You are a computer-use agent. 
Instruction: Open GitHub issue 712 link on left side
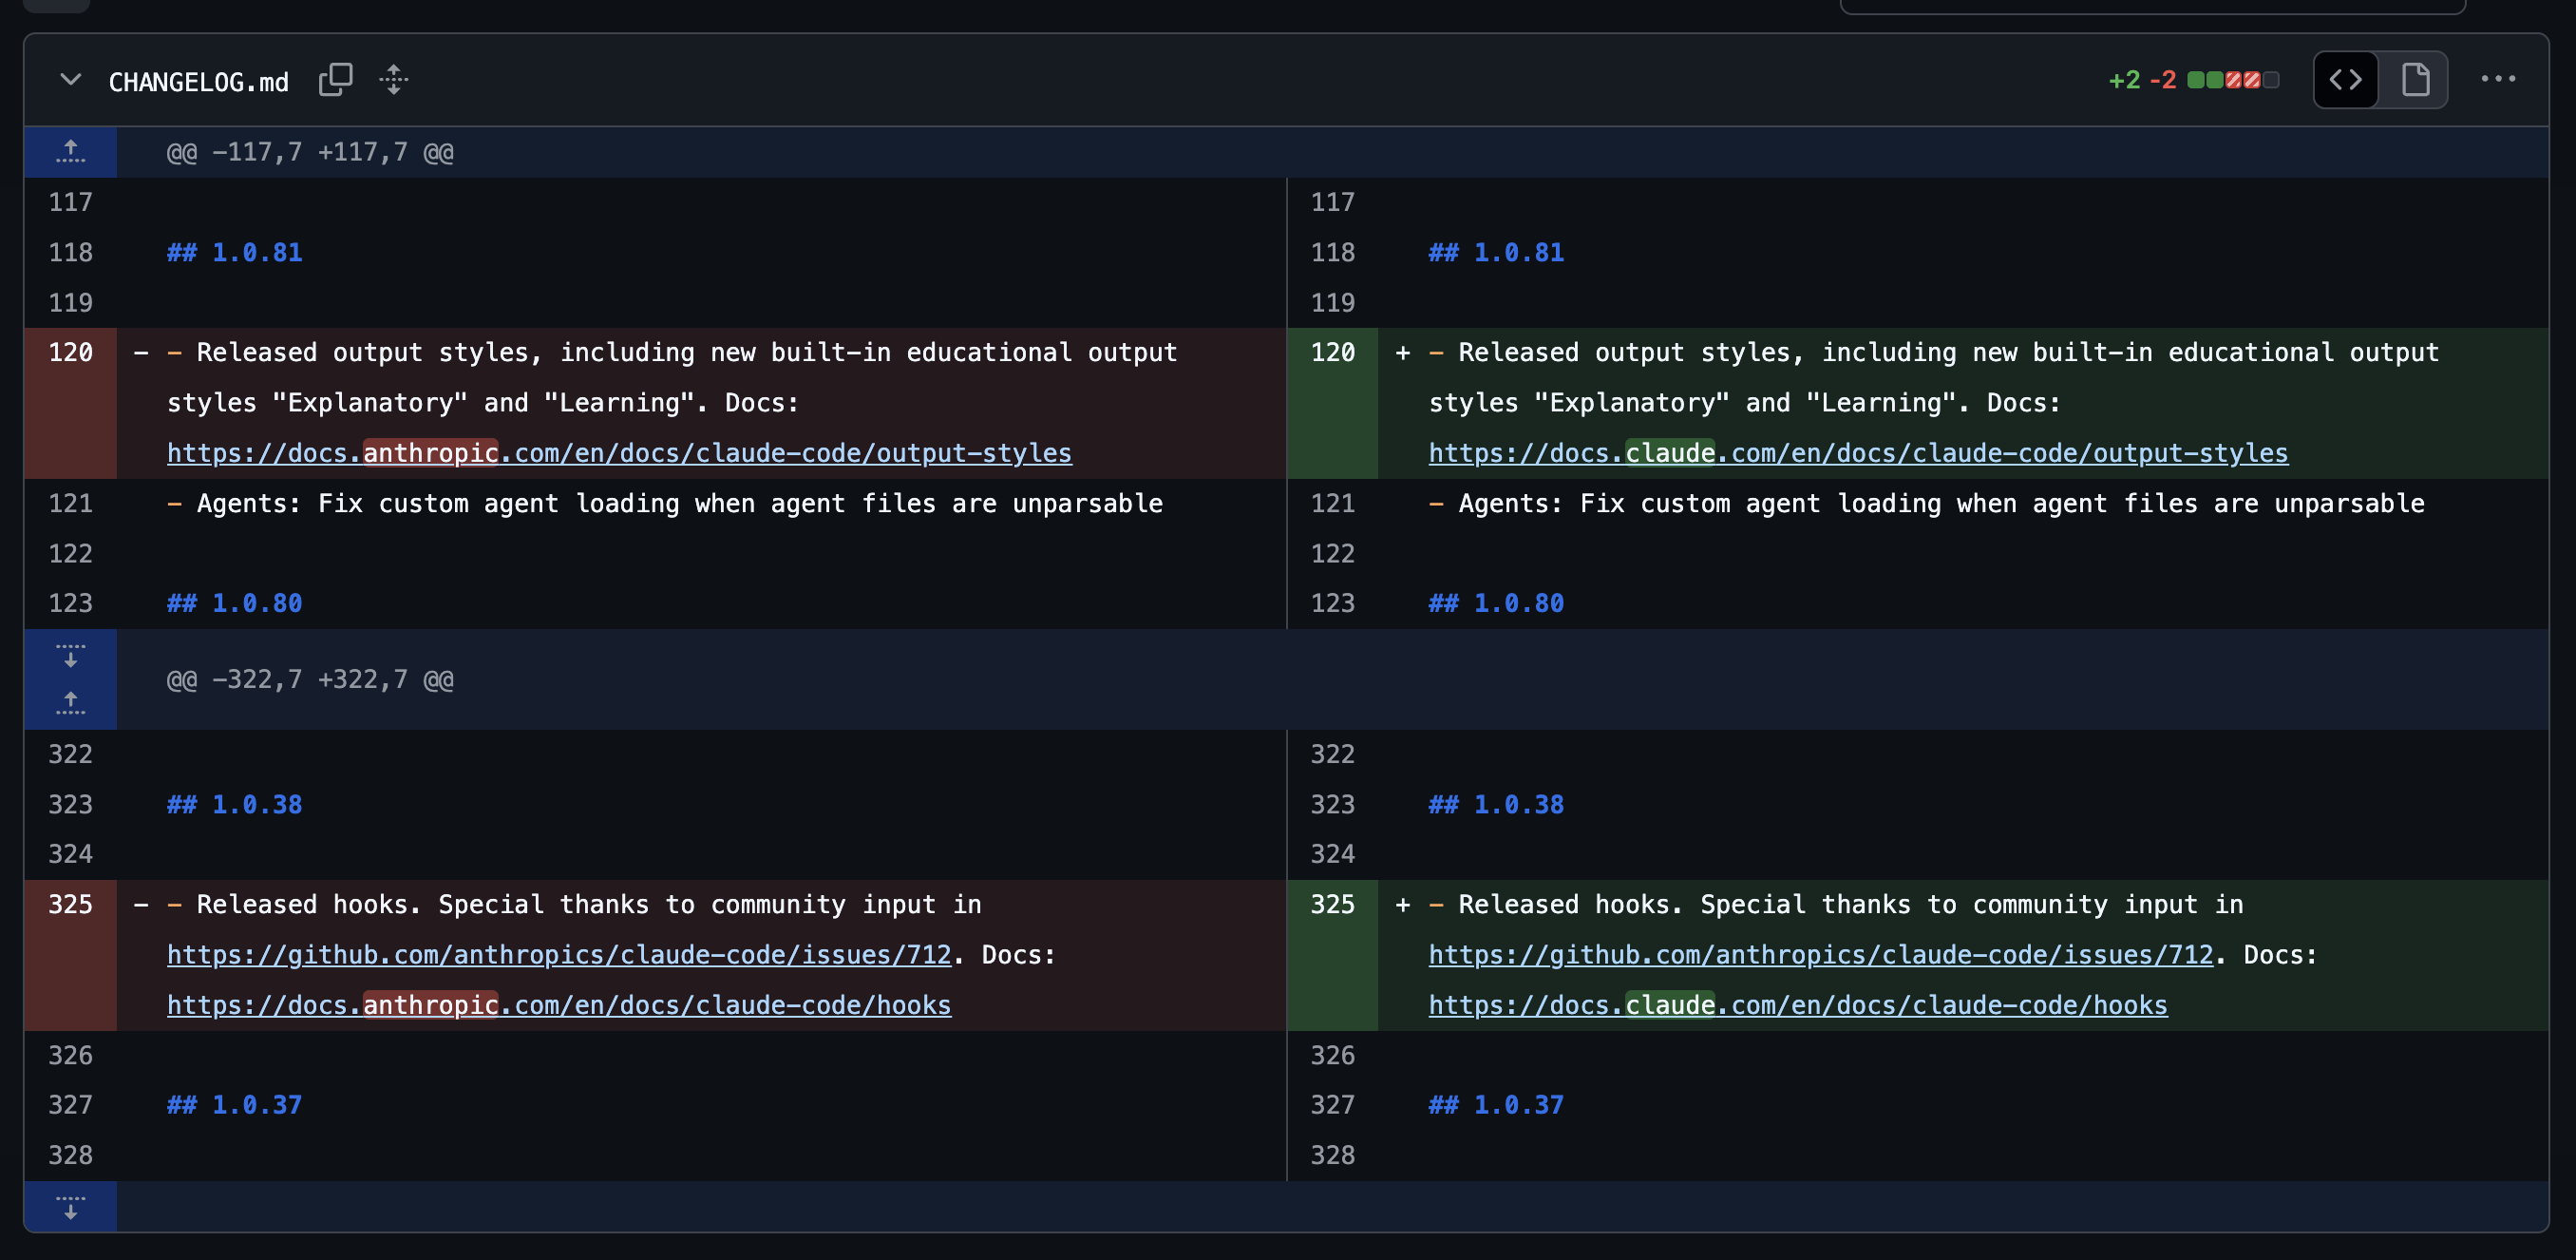pyautogui.click(x=559, y=955)
